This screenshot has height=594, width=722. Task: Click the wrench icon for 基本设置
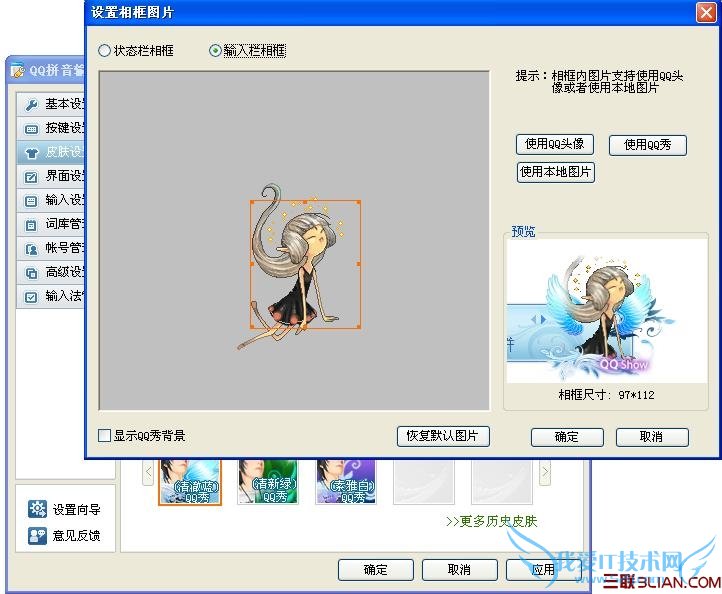pyautogui.click(x=31, y=105)
